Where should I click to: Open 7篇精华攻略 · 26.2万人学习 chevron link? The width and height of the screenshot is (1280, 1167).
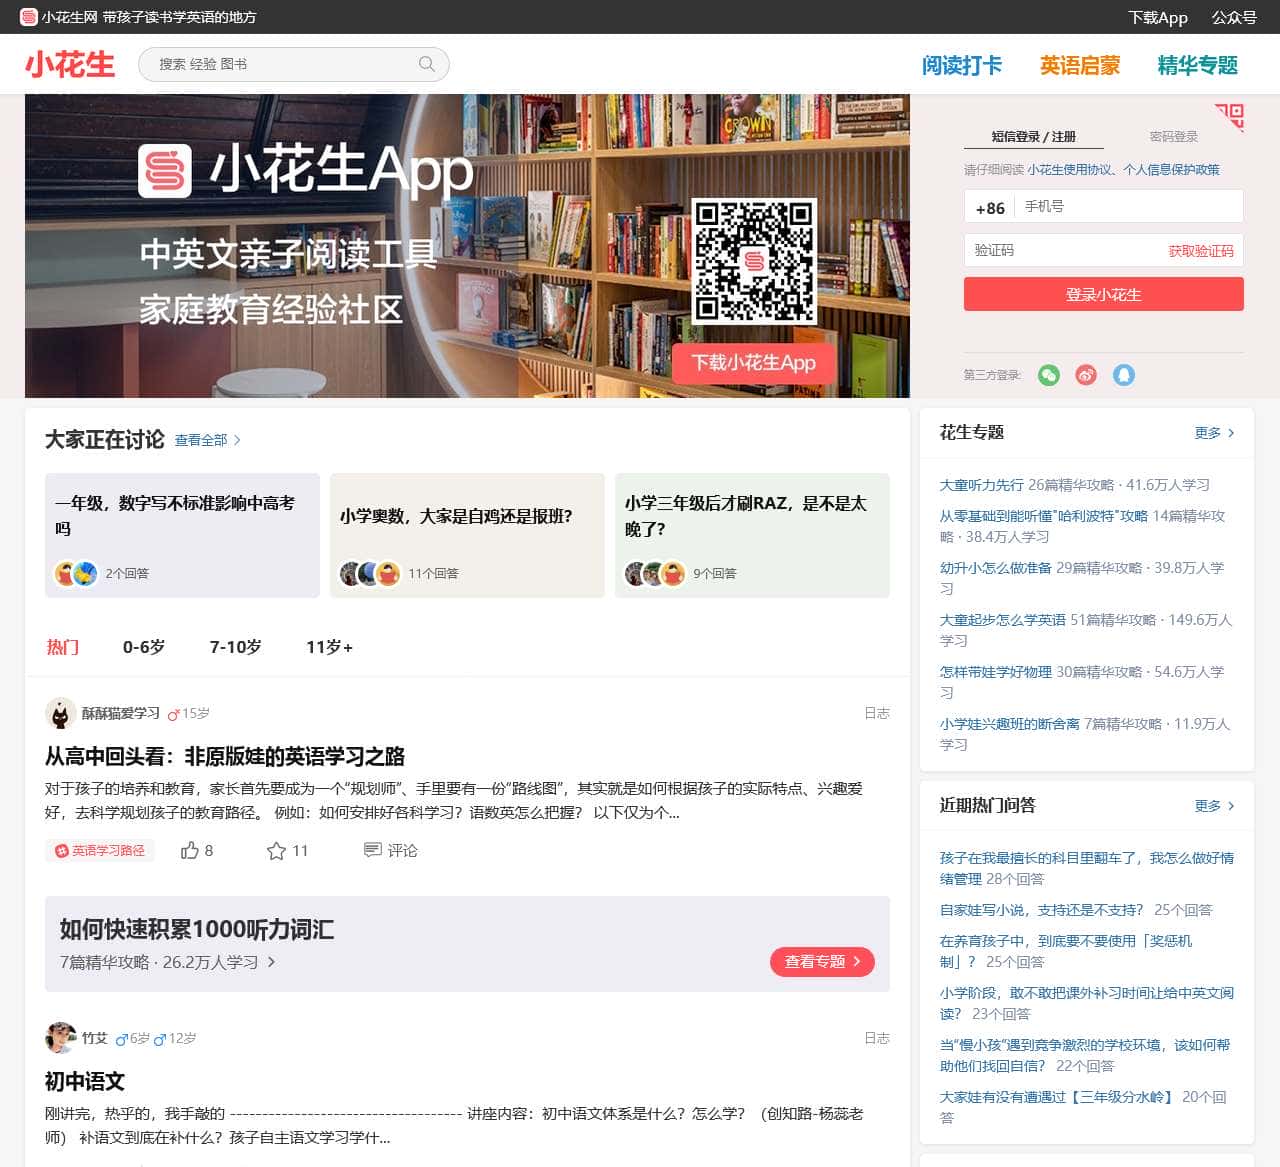(167, 962)
